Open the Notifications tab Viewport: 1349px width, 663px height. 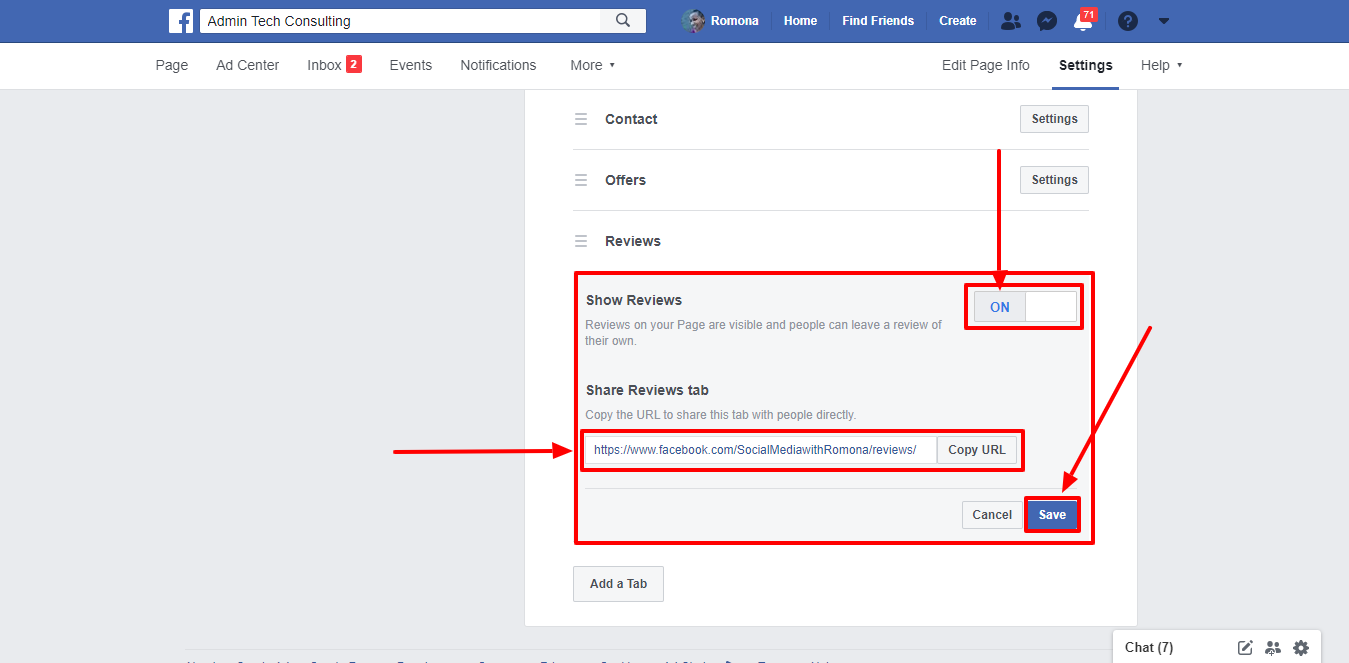point(498,65)
